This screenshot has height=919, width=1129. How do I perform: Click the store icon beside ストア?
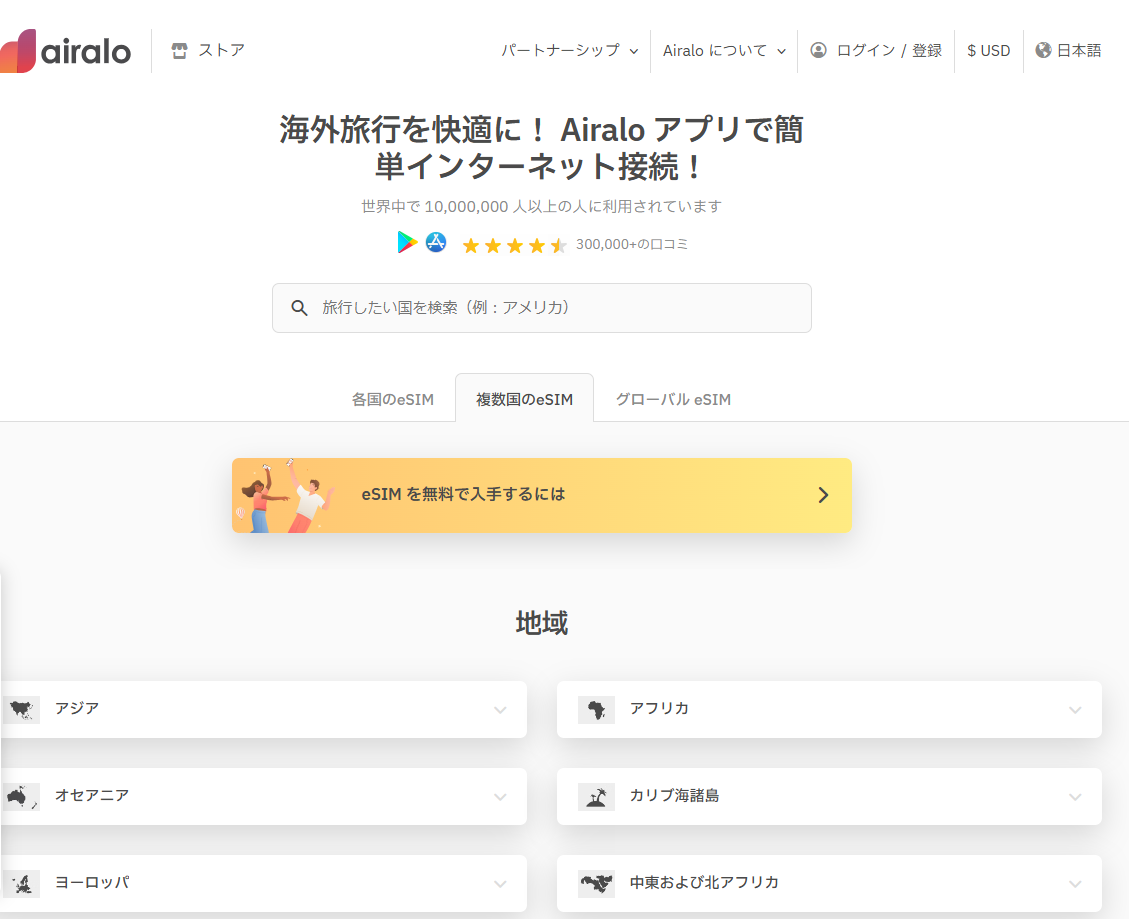pyautogui.click(x=179, y=50)
